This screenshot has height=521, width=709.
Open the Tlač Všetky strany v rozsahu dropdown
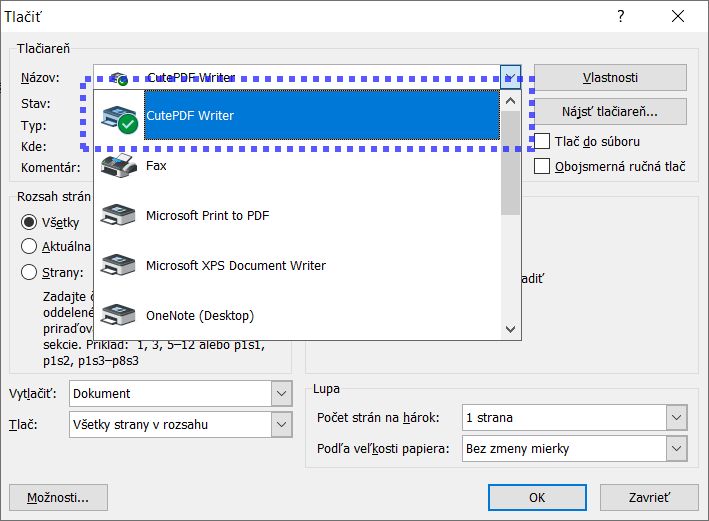coord(281,424)
